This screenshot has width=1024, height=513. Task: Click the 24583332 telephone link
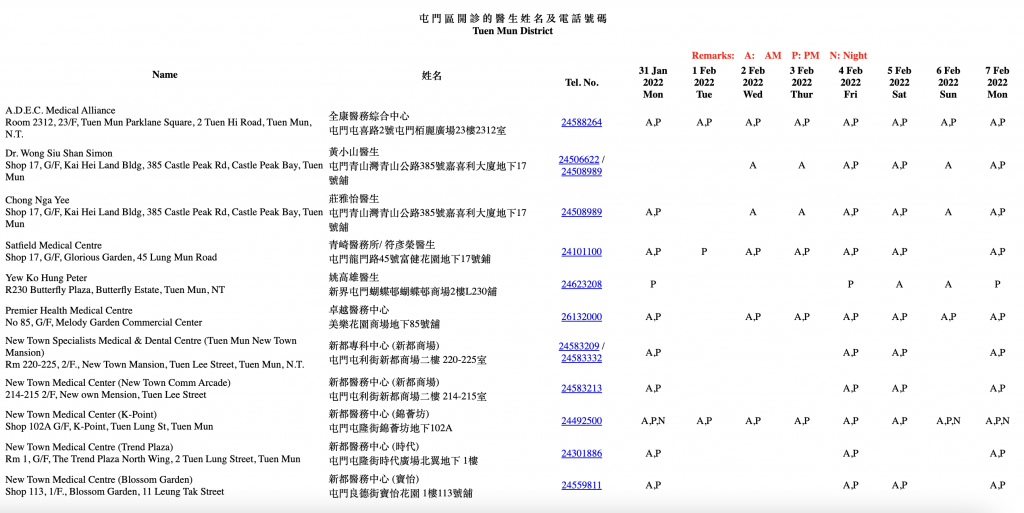pyautogui.click(x=581, y=358)
